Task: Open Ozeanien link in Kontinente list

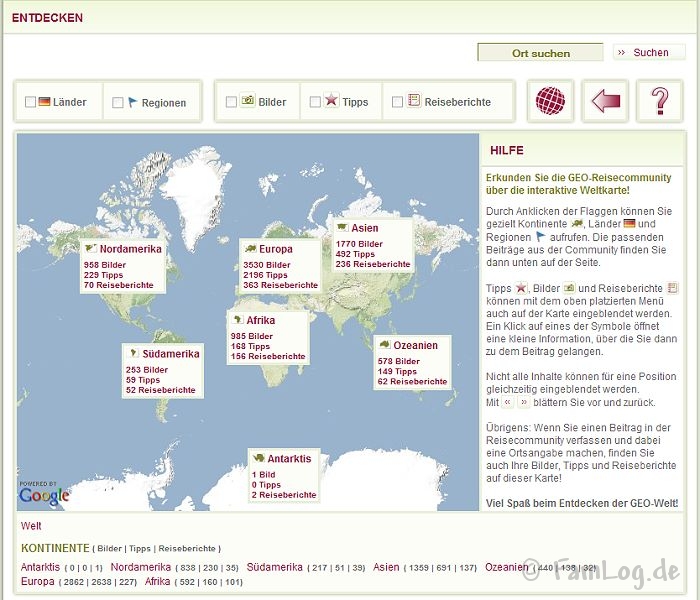Action: [507, 567]
